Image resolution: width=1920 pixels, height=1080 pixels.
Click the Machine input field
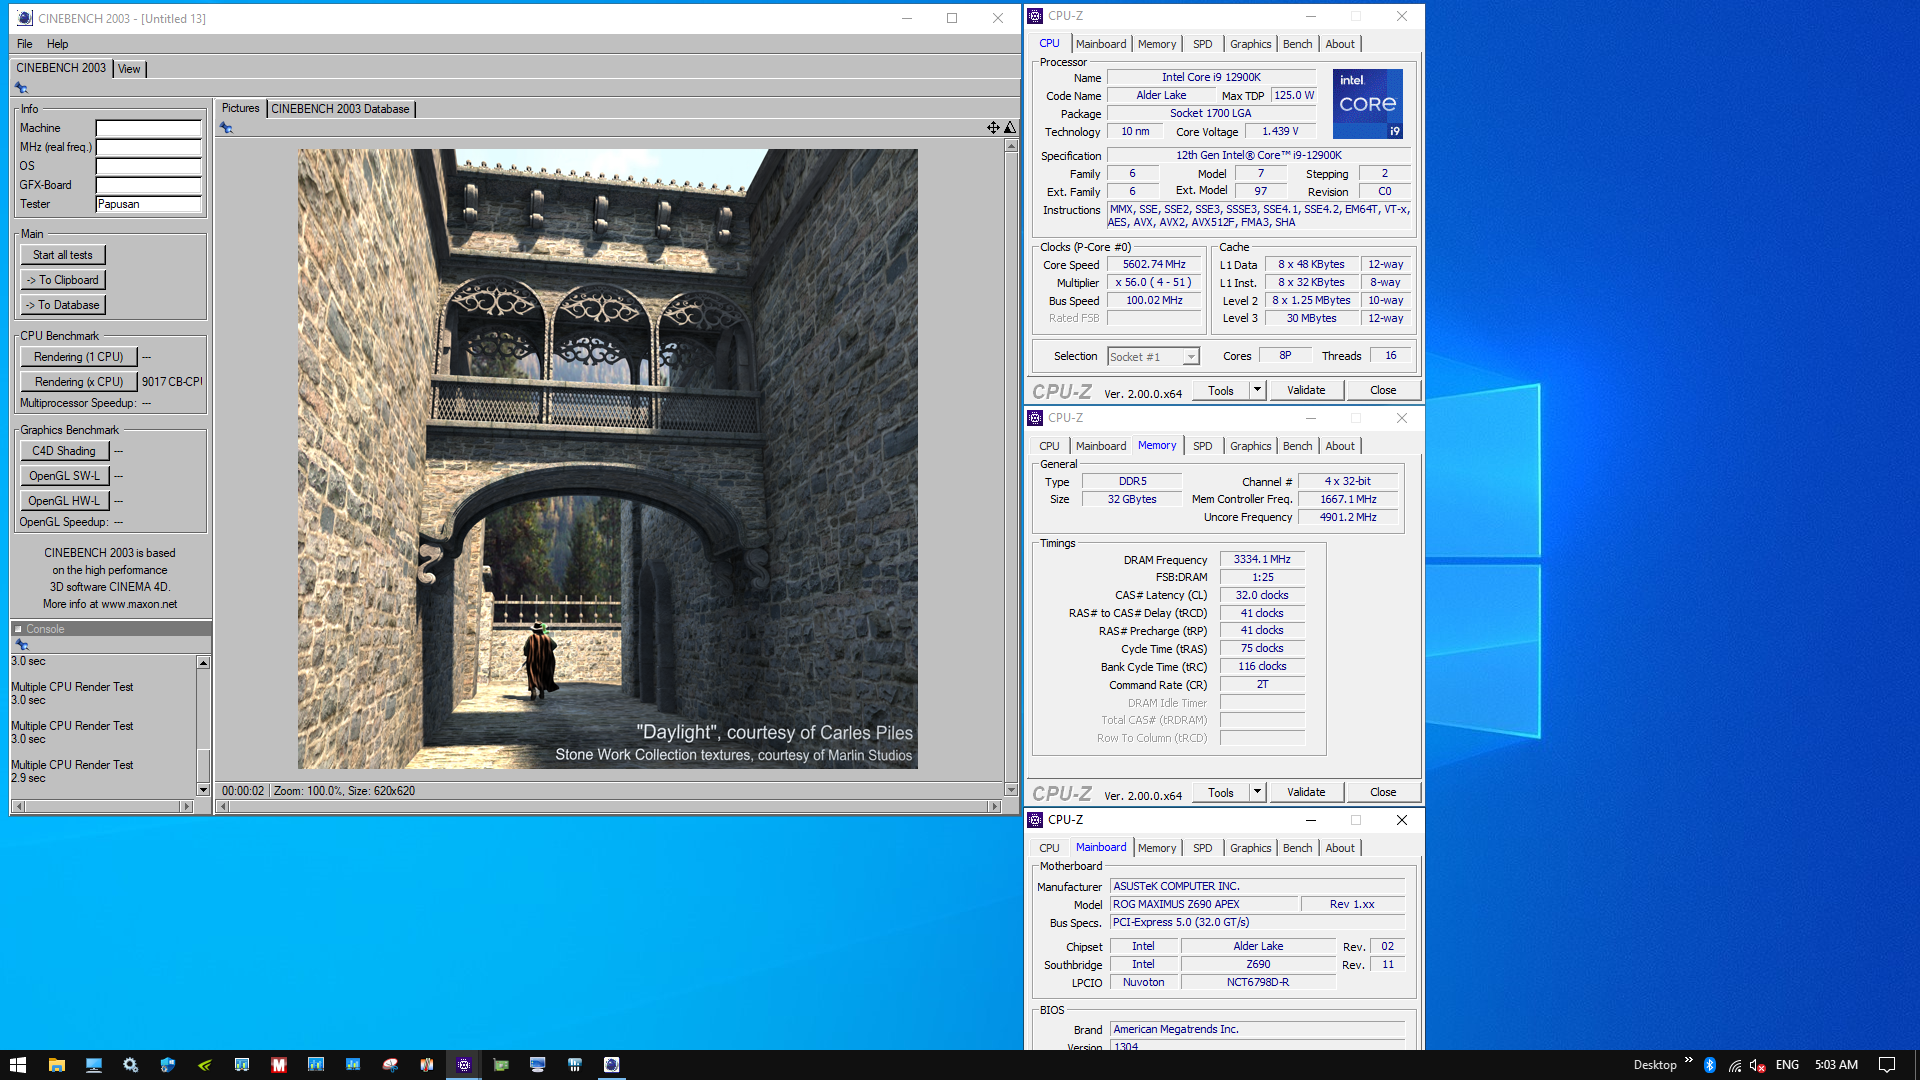point(148,128)
